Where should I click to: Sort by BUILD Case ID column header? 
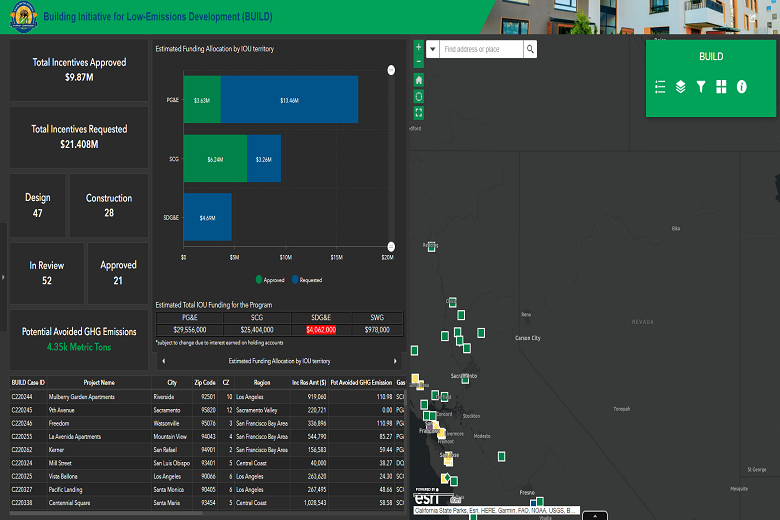click(x=28, y=383)
